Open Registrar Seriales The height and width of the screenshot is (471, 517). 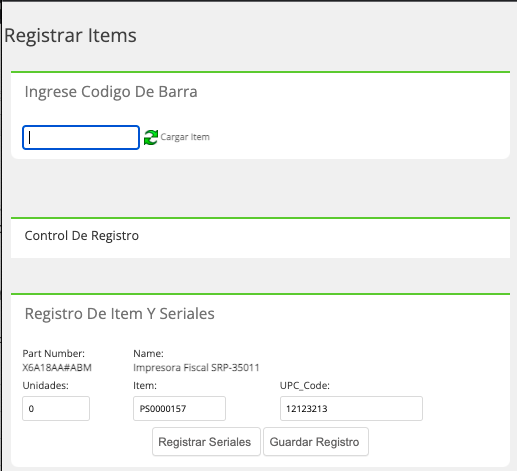[206, 442]
